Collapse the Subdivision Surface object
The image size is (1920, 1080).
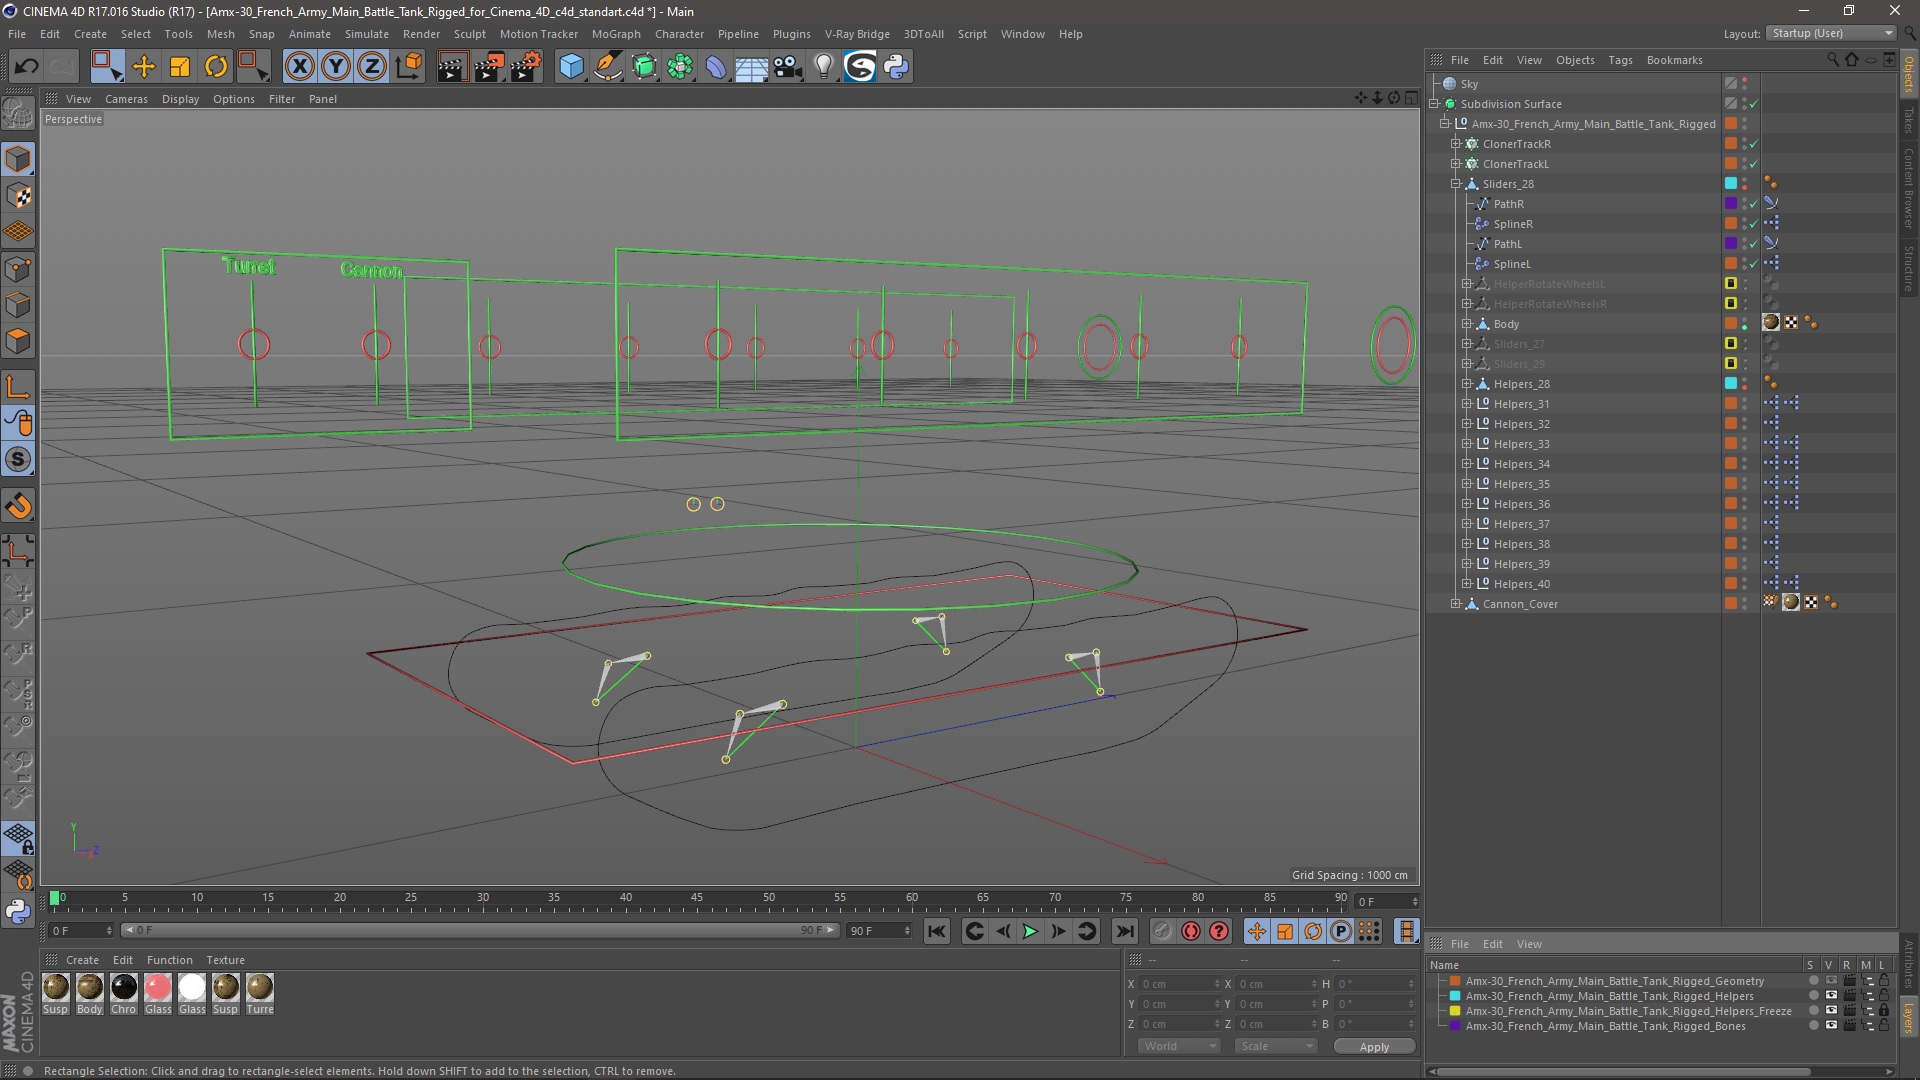click(1434, 104)
